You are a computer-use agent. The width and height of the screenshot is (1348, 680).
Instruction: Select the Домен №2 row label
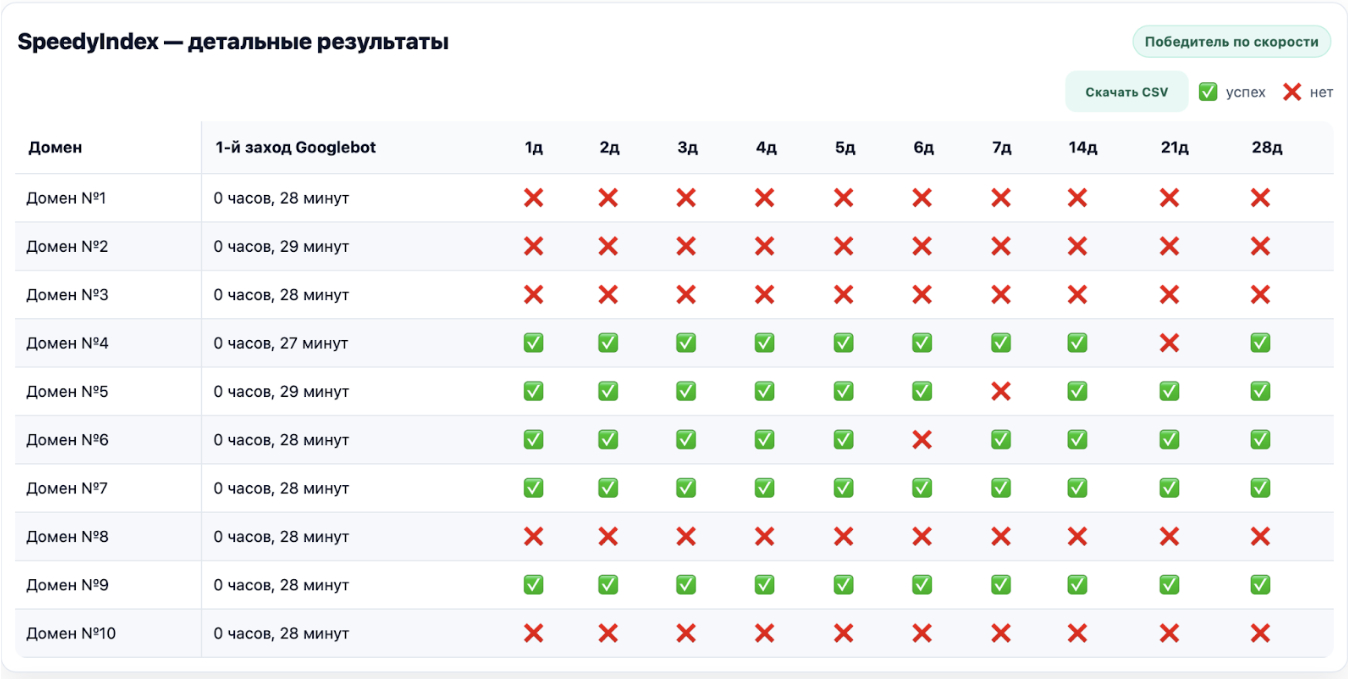tap(67, 246)
